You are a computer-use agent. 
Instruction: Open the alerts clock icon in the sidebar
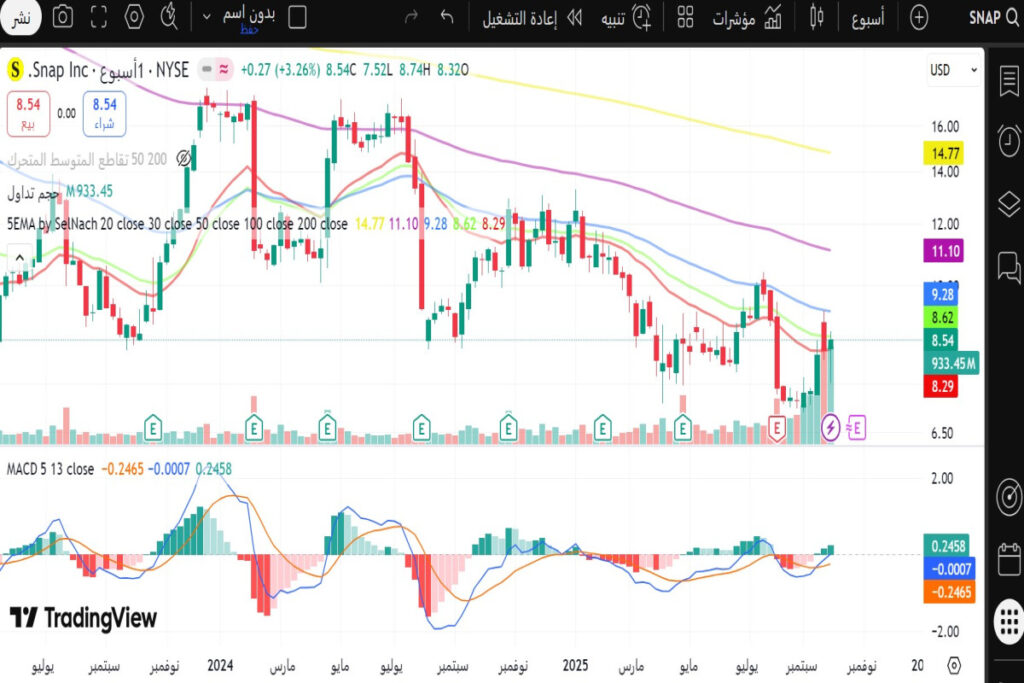point(1007,141)
